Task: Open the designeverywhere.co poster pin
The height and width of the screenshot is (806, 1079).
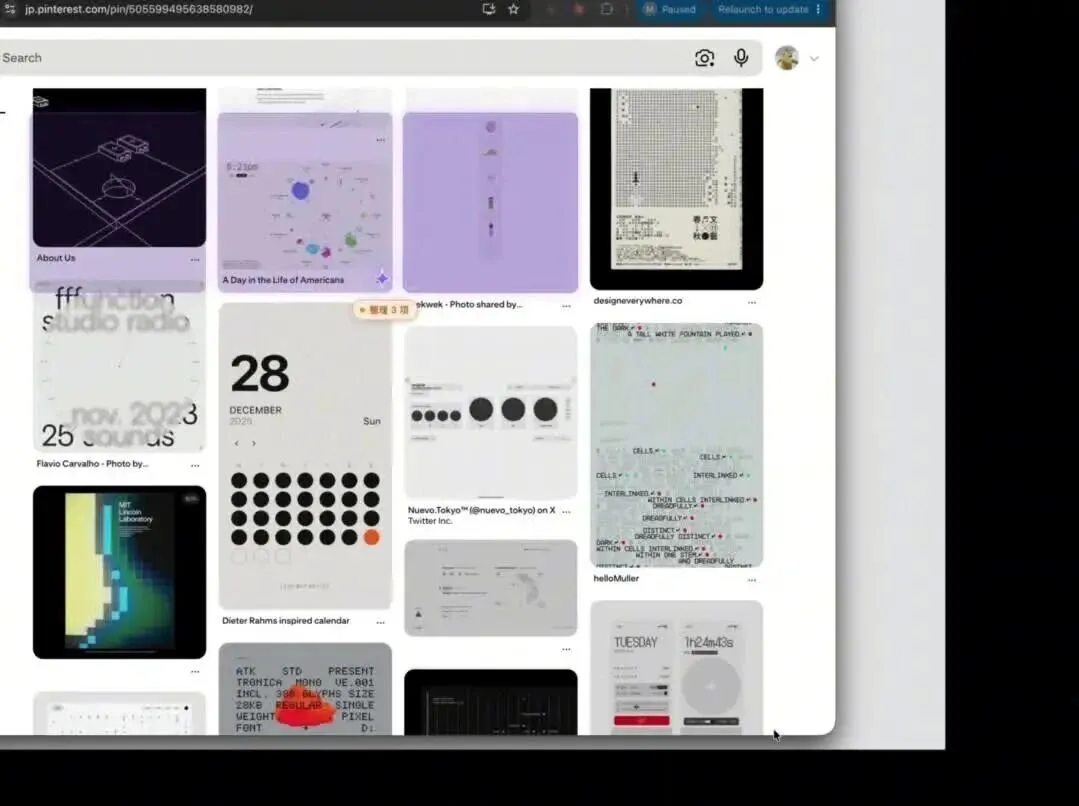Action: 676,189
